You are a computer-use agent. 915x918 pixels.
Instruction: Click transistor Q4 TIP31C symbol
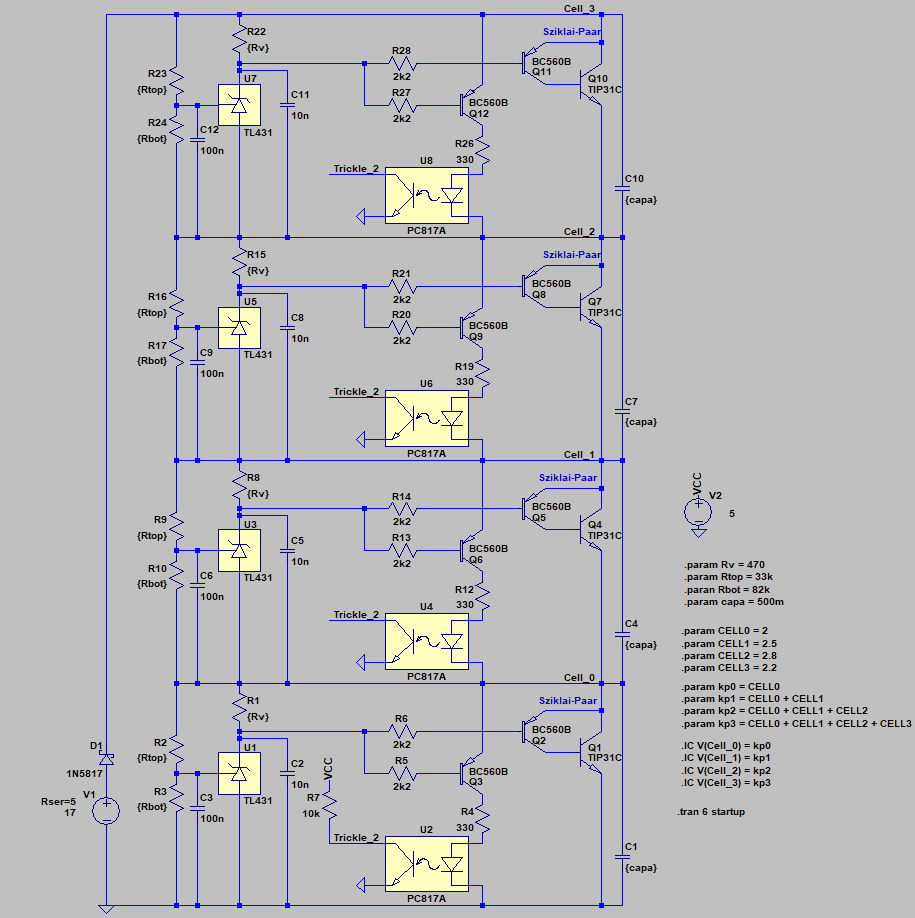point(591,530)
